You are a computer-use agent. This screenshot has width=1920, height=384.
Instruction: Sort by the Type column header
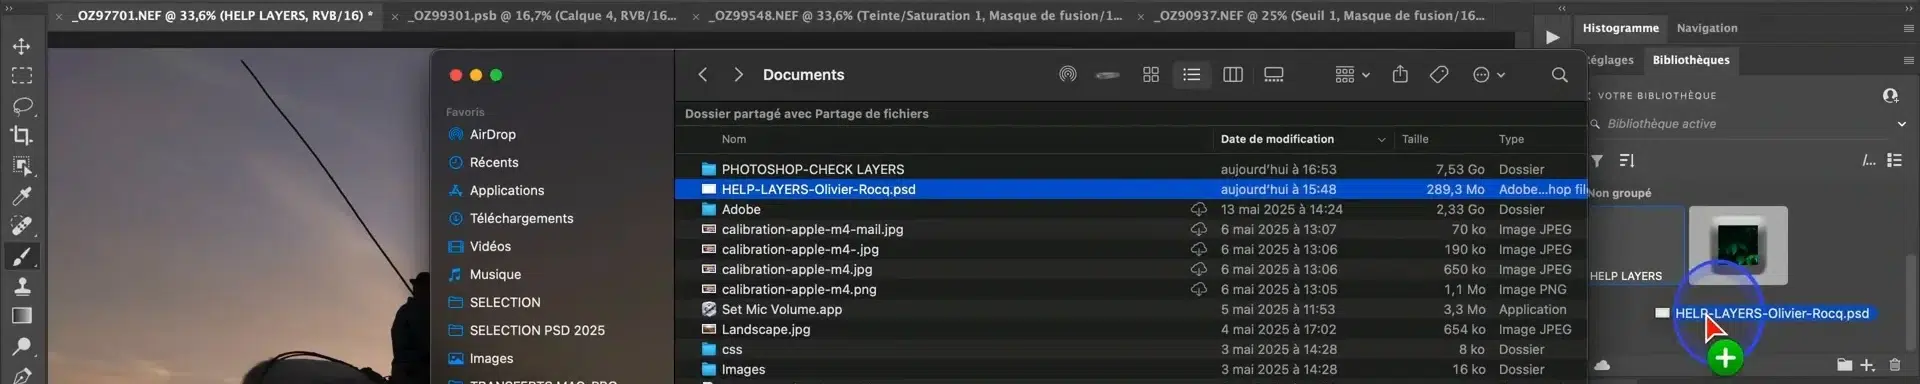click(x=1511, y=139)
